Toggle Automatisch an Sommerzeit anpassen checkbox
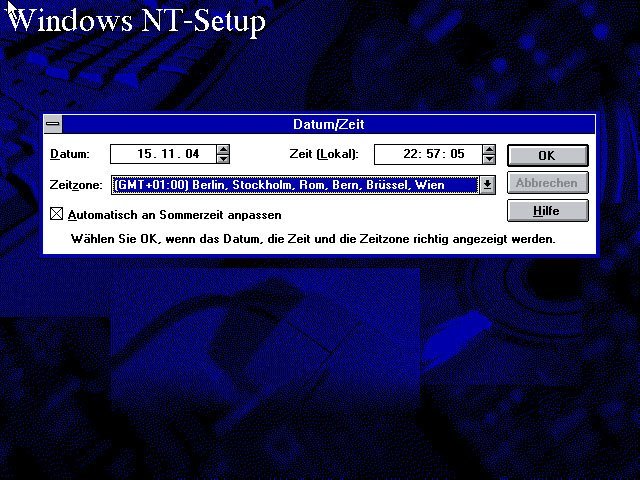Image resolution: width=640 pixels, height=480 pixels. tap(56, 214)
